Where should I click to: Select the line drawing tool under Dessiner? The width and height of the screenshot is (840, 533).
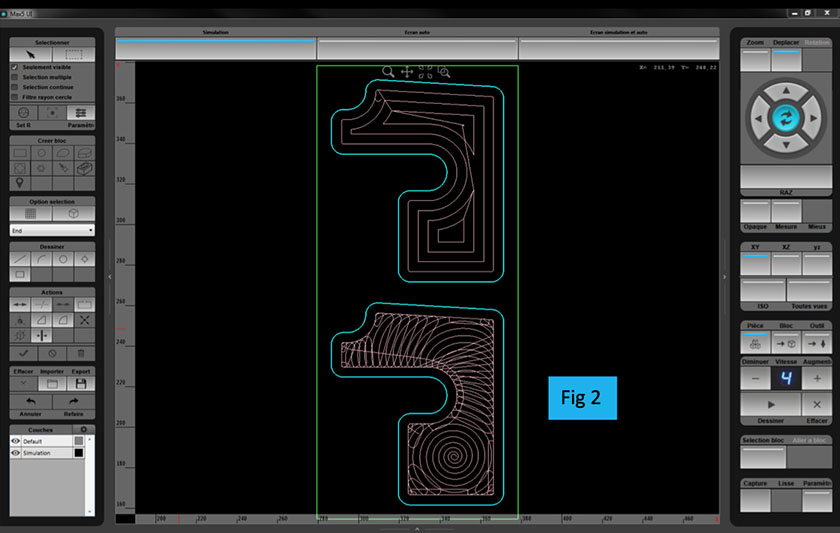(21, 258)
